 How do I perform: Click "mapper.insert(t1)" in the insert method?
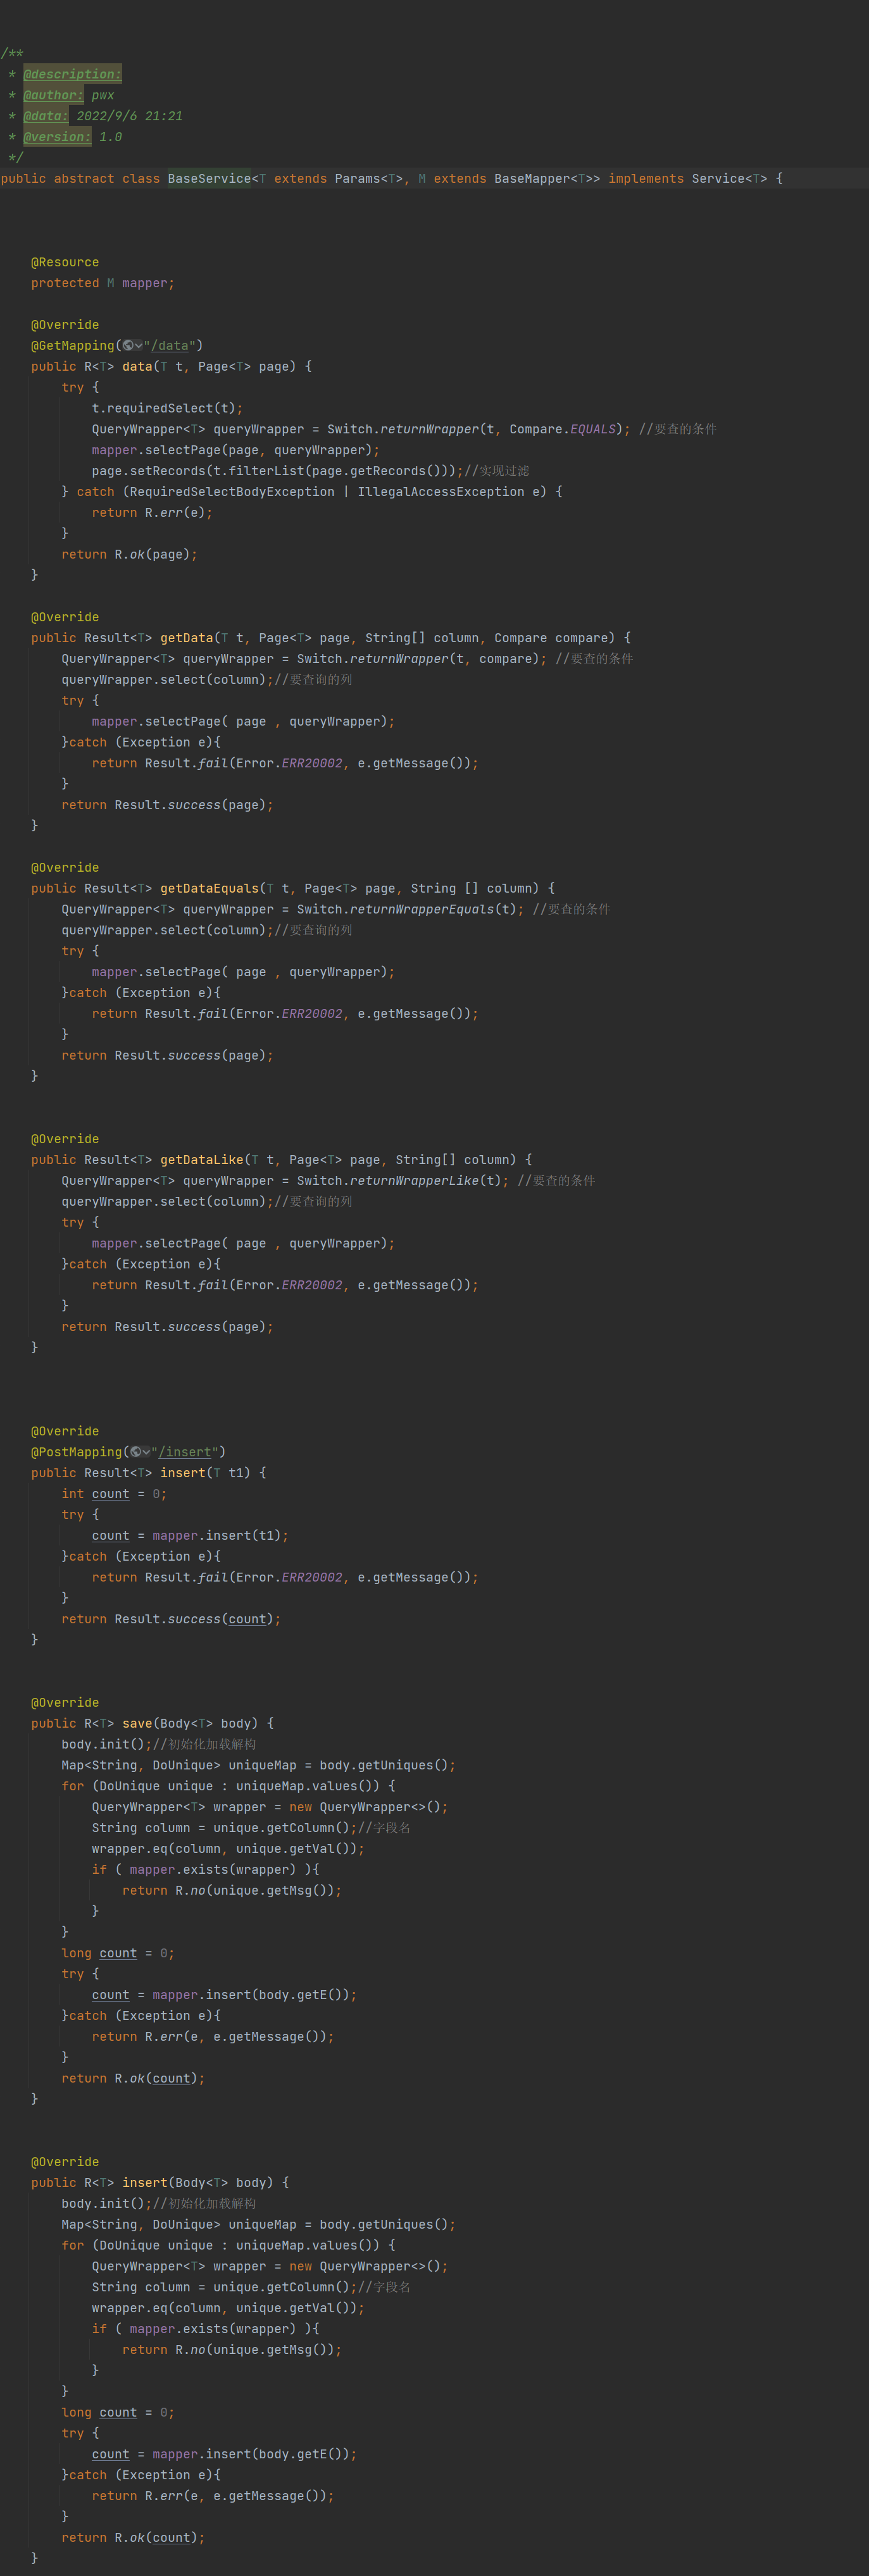tap(217, 1536)
